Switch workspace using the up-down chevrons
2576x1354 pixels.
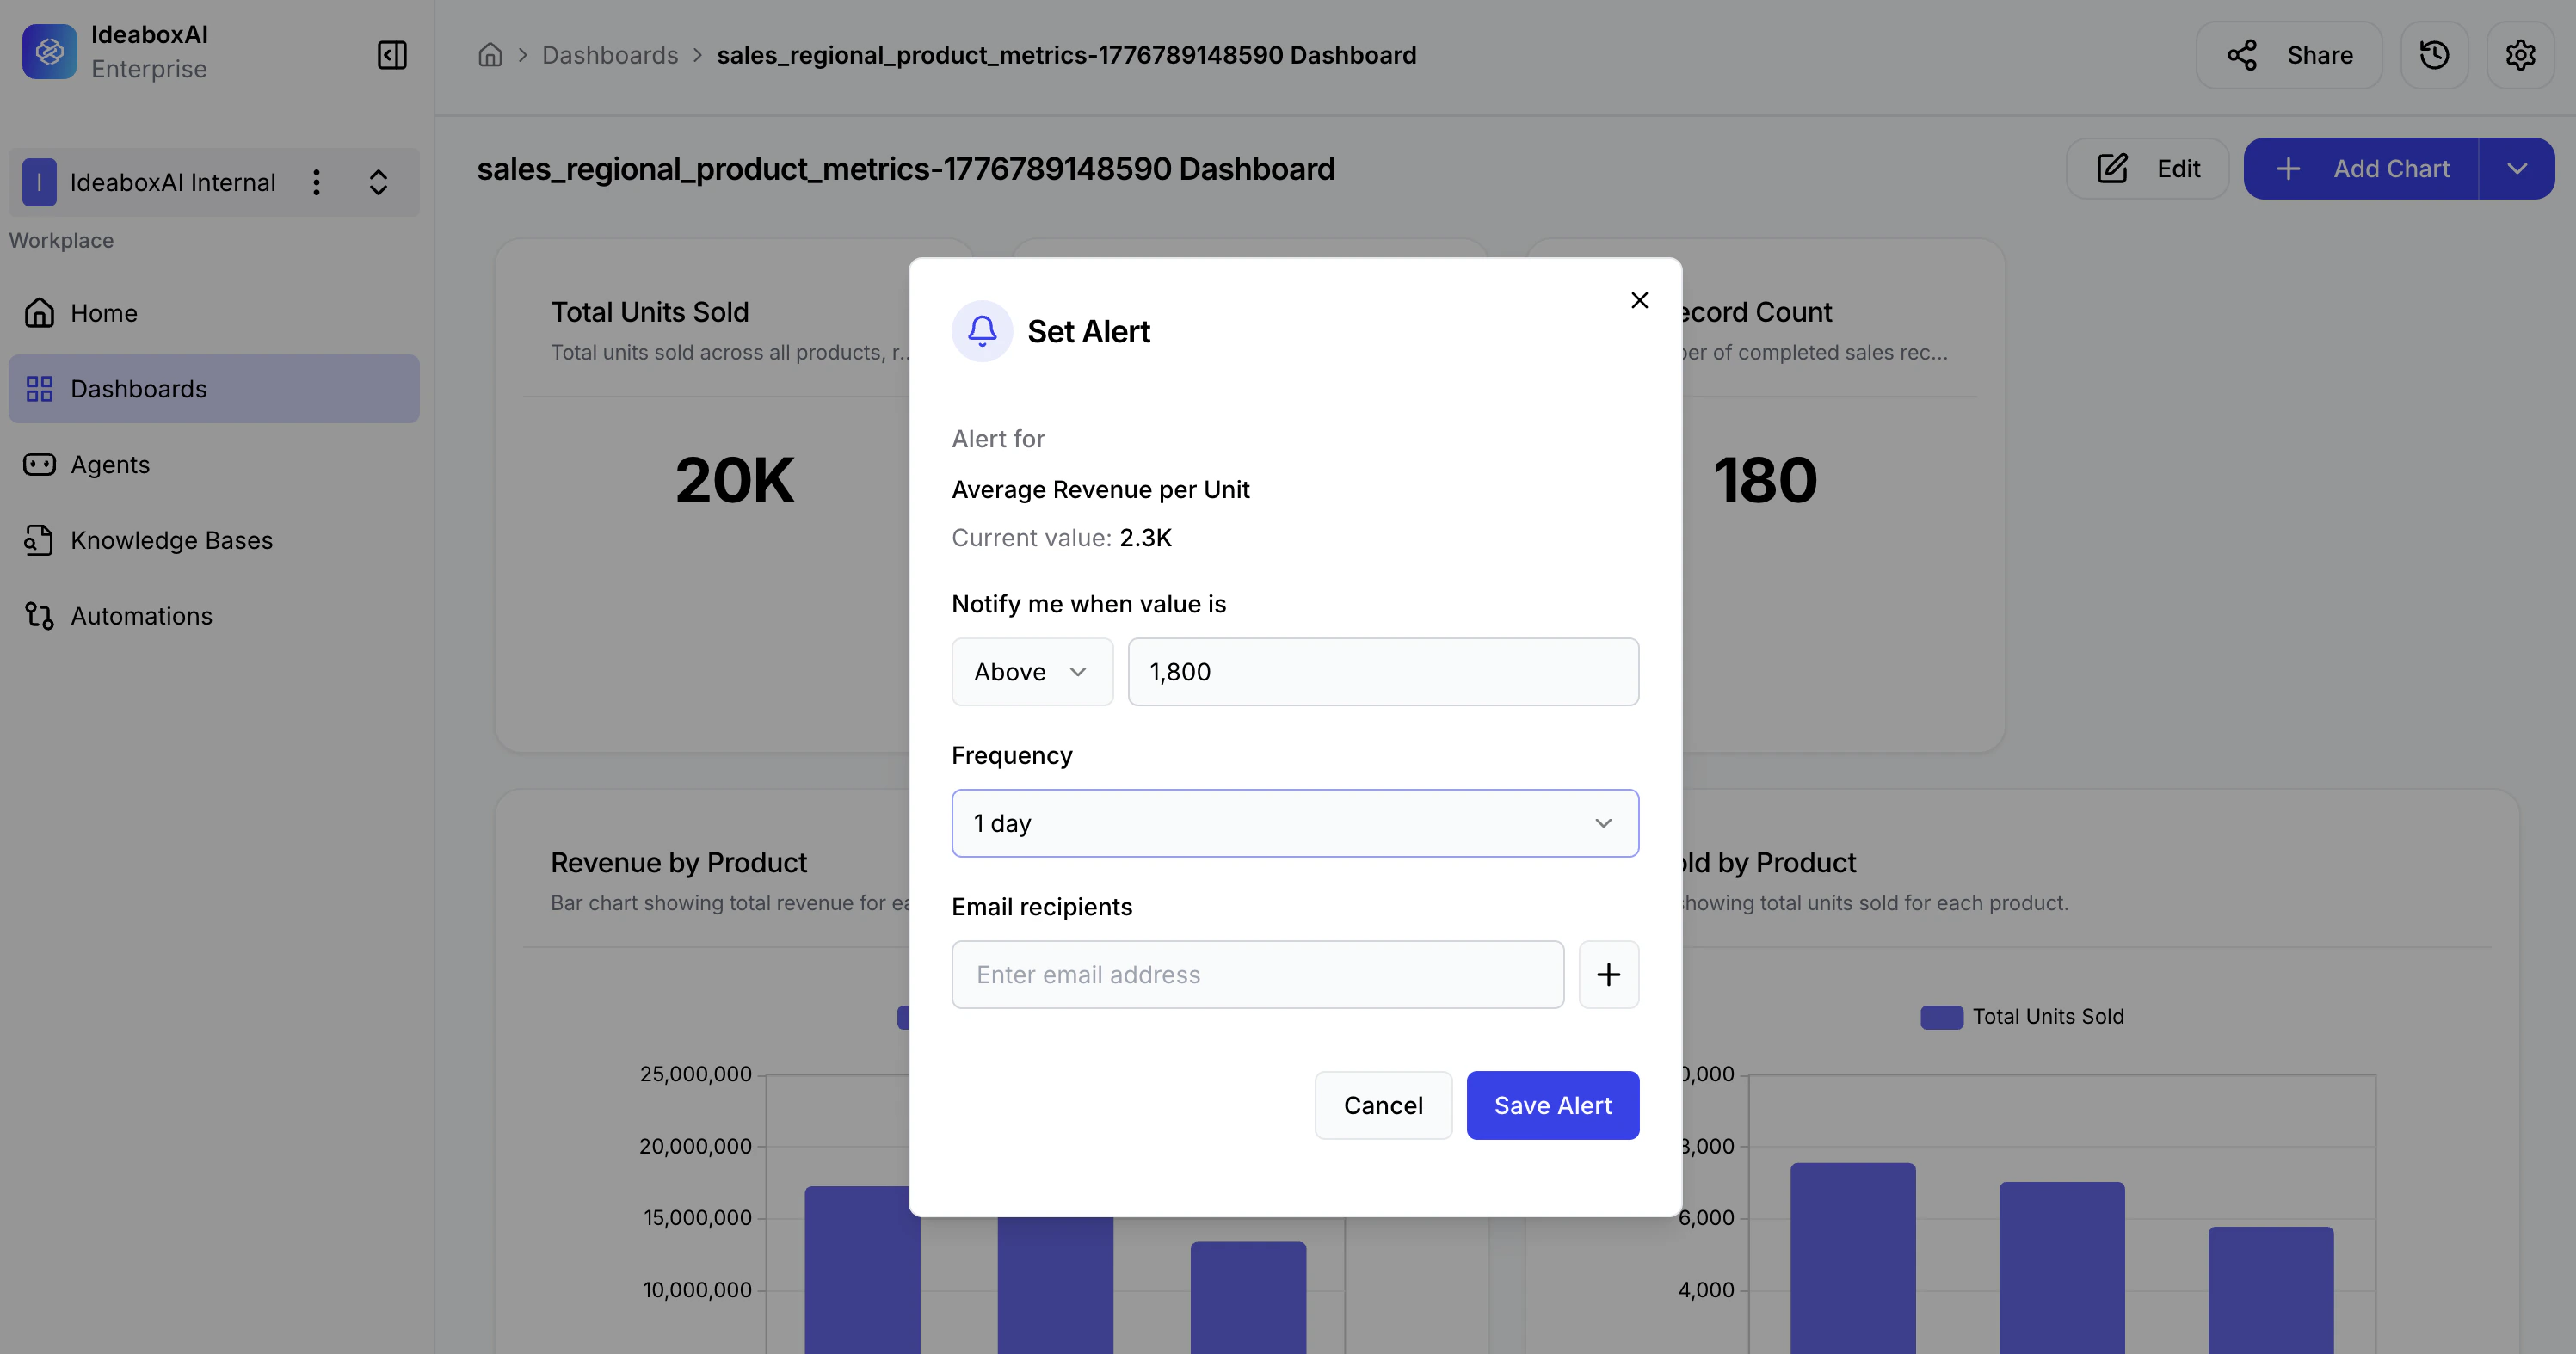[x=378, y=182]
